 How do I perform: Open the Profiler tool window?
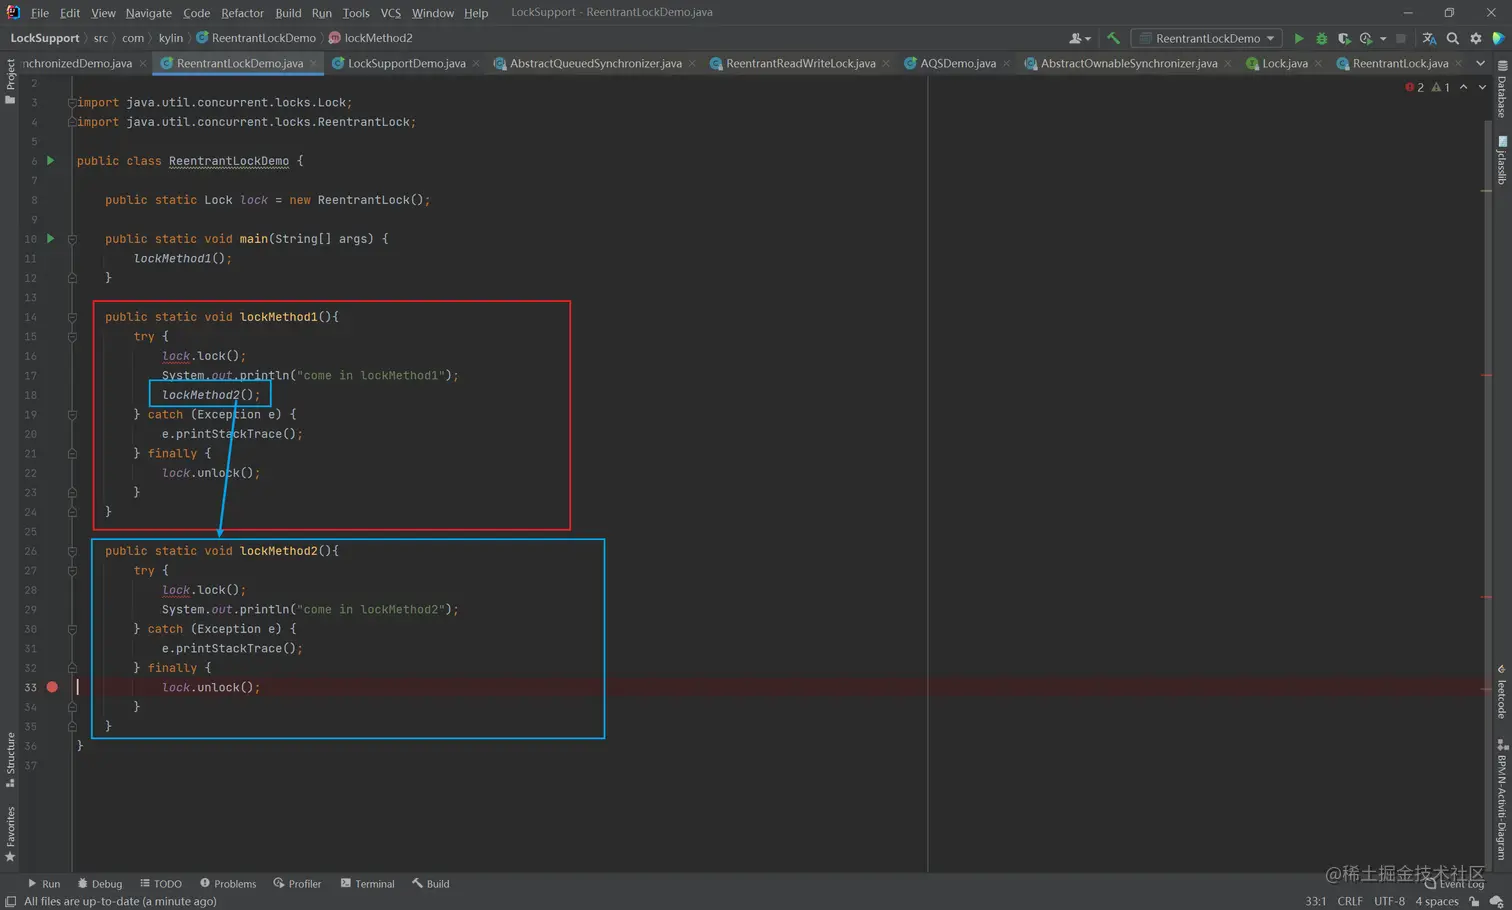(x=297, y=884)
